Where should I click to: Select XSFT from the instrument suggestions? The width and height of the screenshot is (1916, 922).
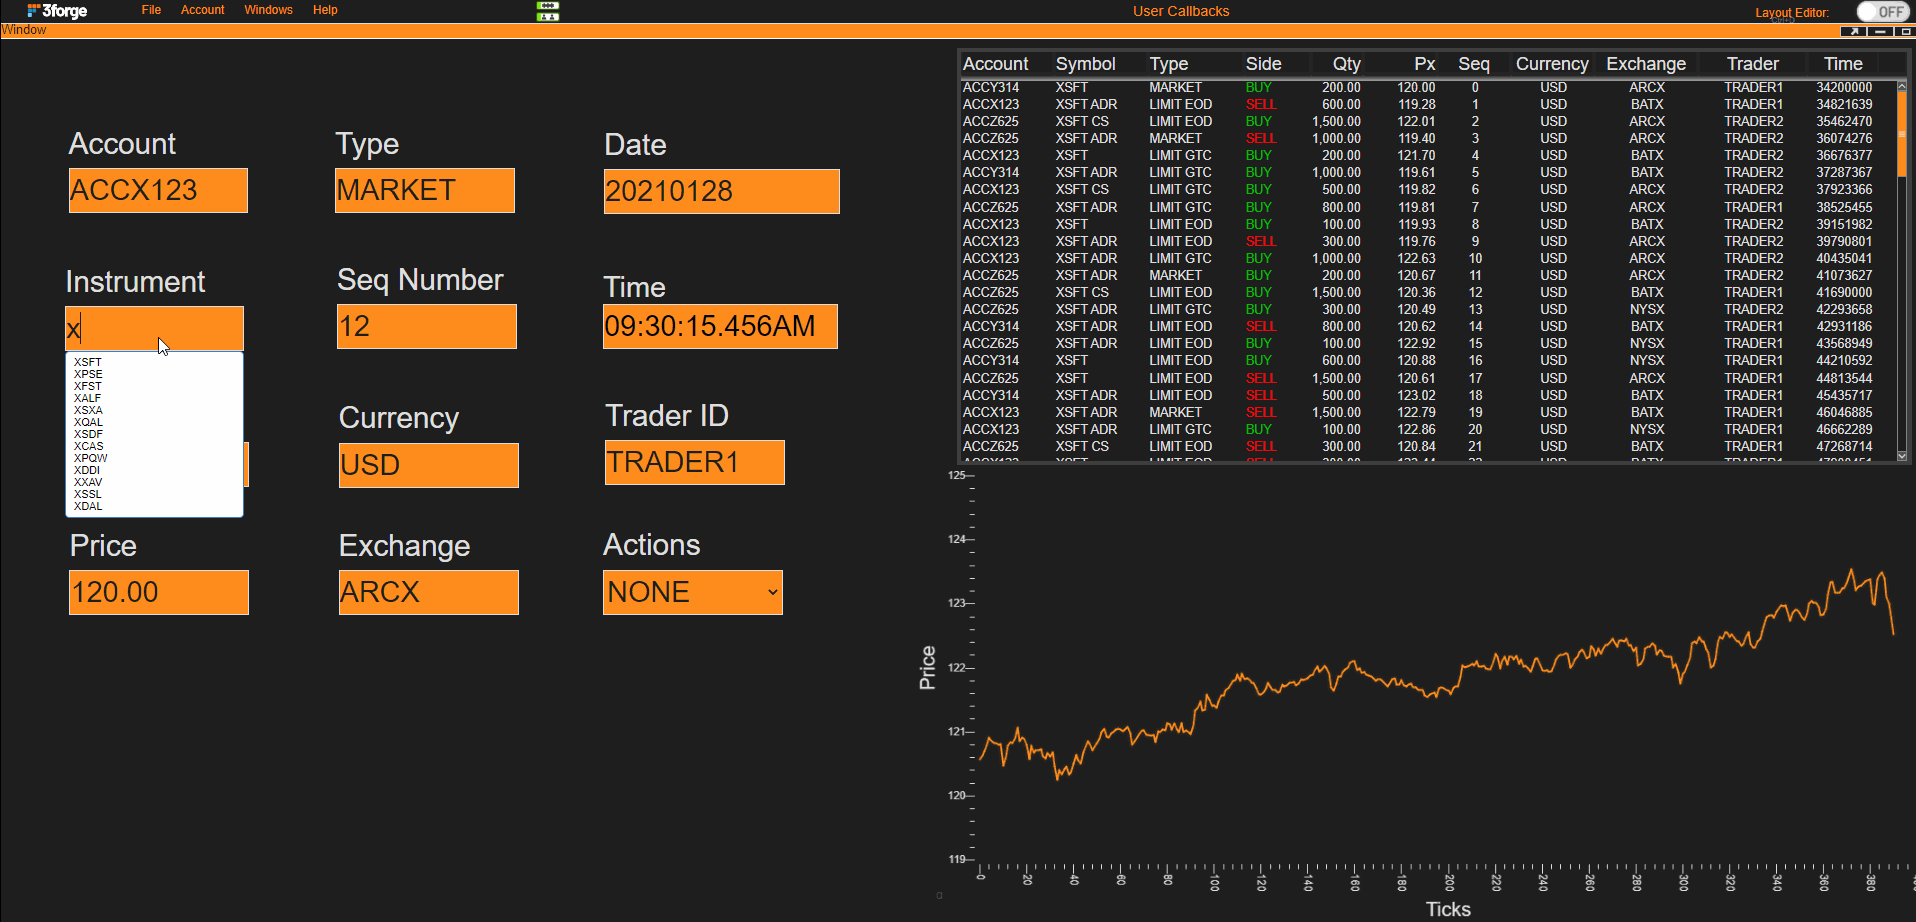[88, 362]
